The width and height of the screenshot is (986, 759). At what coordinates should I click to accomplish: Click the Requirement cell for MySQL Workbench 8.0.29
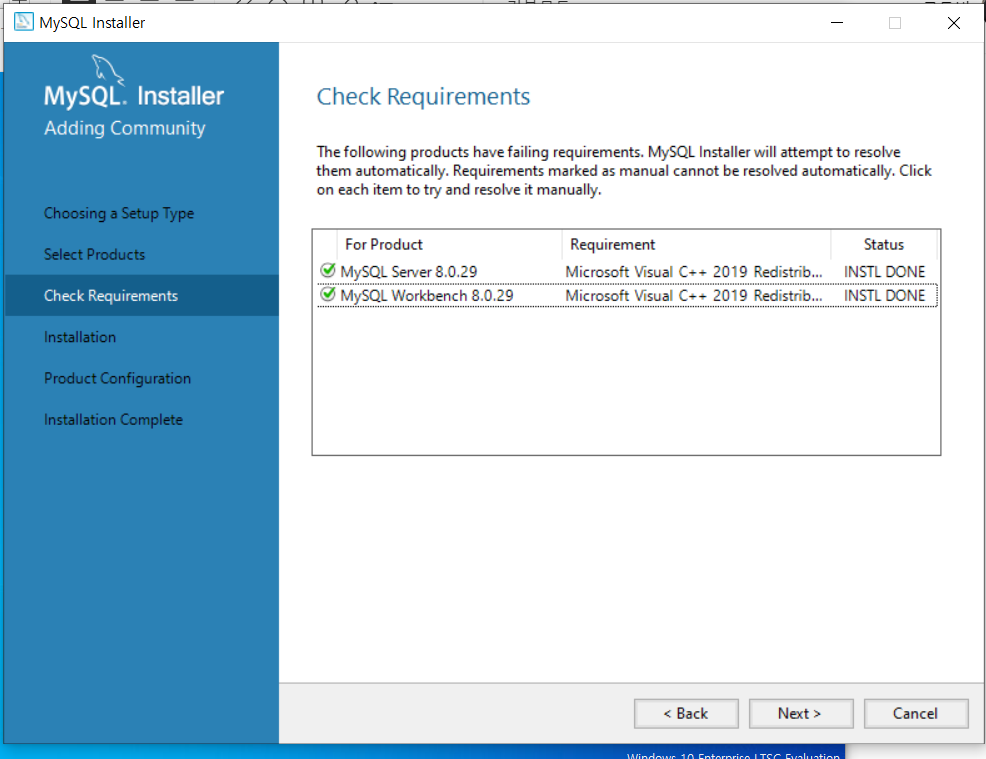click(694, 296)
